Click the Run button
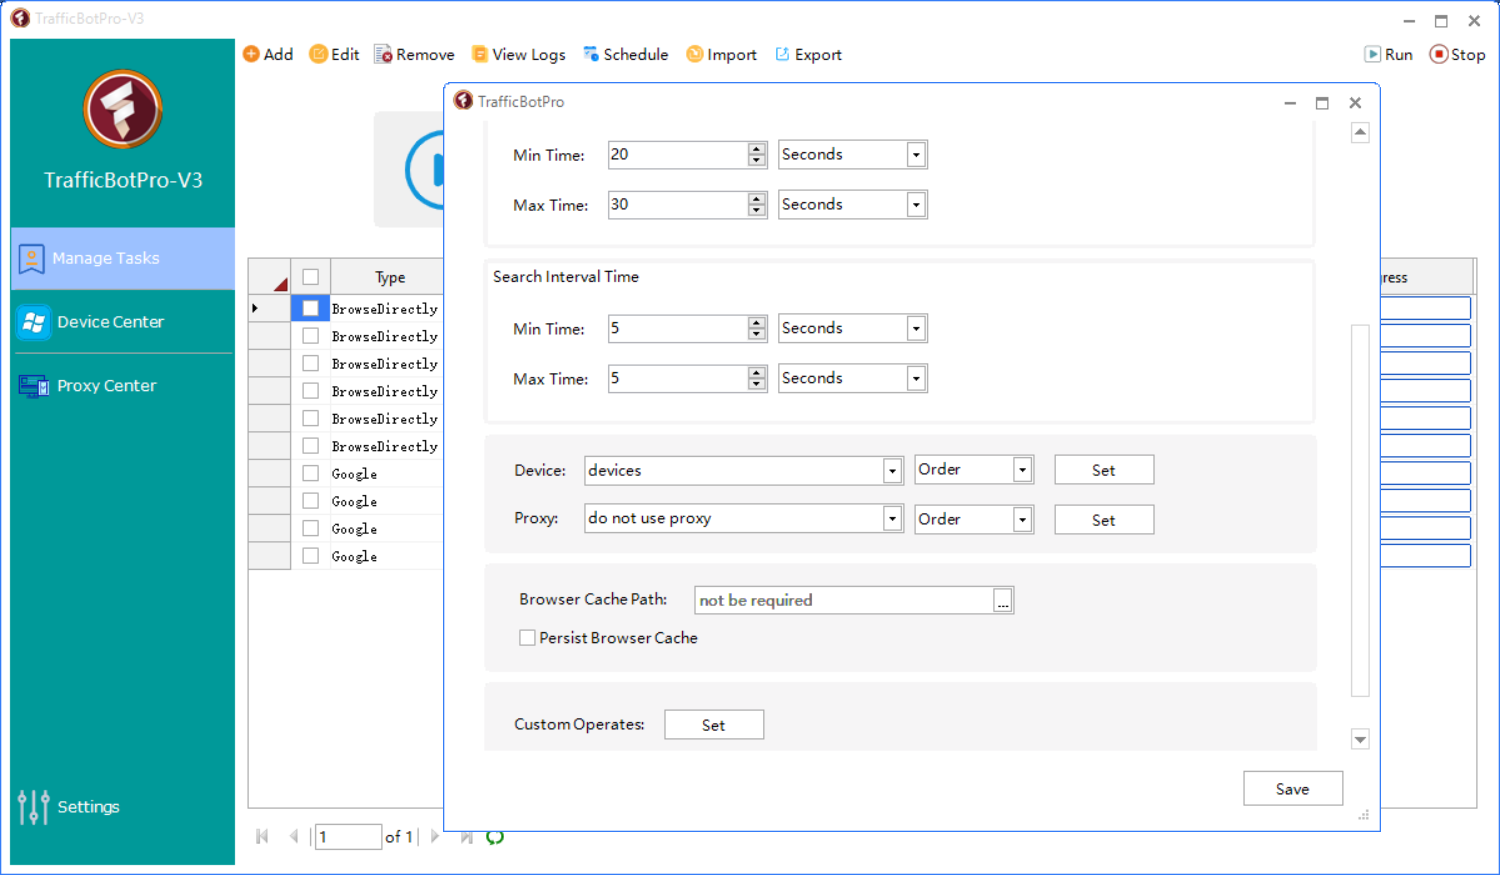This screenshot has width=1500, height=875. [1389, 54]
